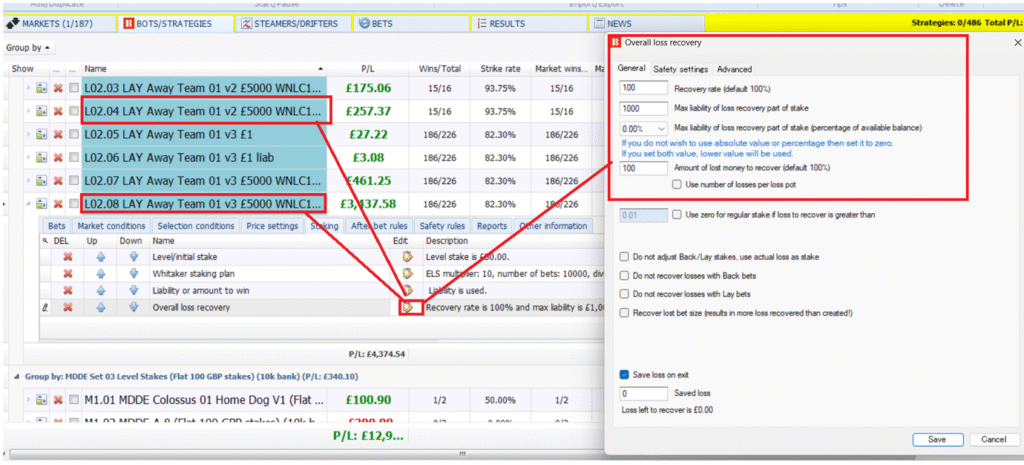Image resolution: width=1024 pixels, height=465 pixels.
Task: Click the strategy icon on the L02.07 row
Action: point(41,181)
